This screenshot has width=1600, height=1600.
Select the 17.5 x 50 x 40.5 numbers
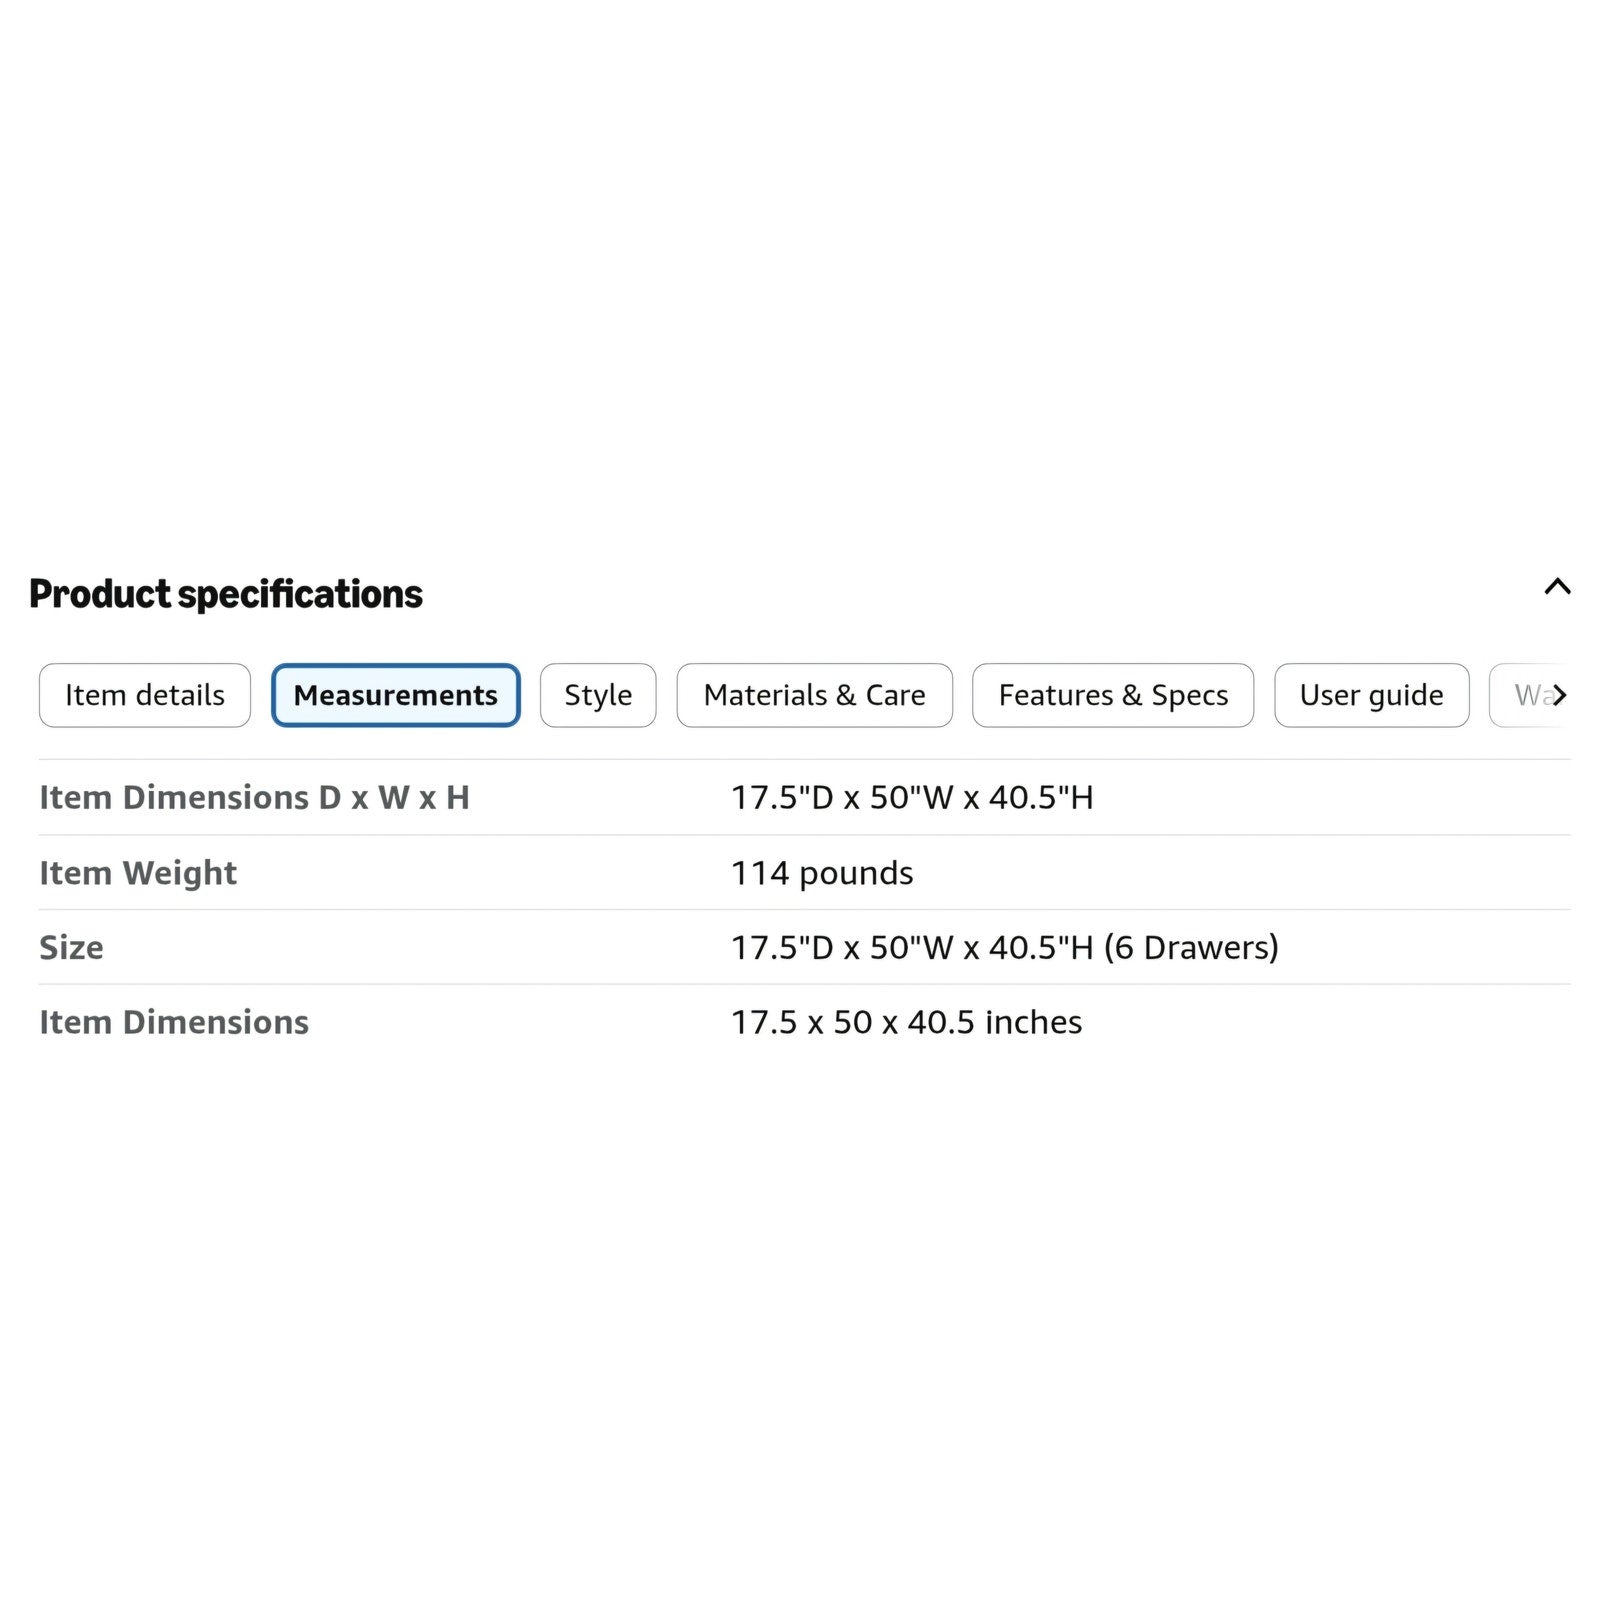coord(853,1022)
